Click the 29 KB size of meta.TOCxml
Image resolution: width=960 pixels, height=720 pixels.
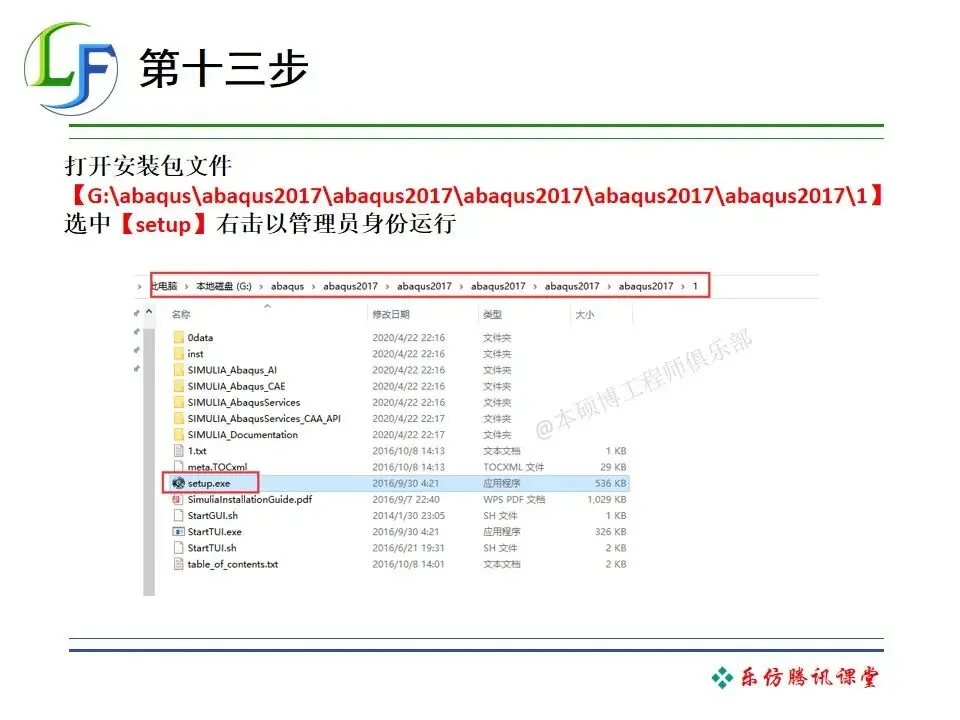coord(613,467)
